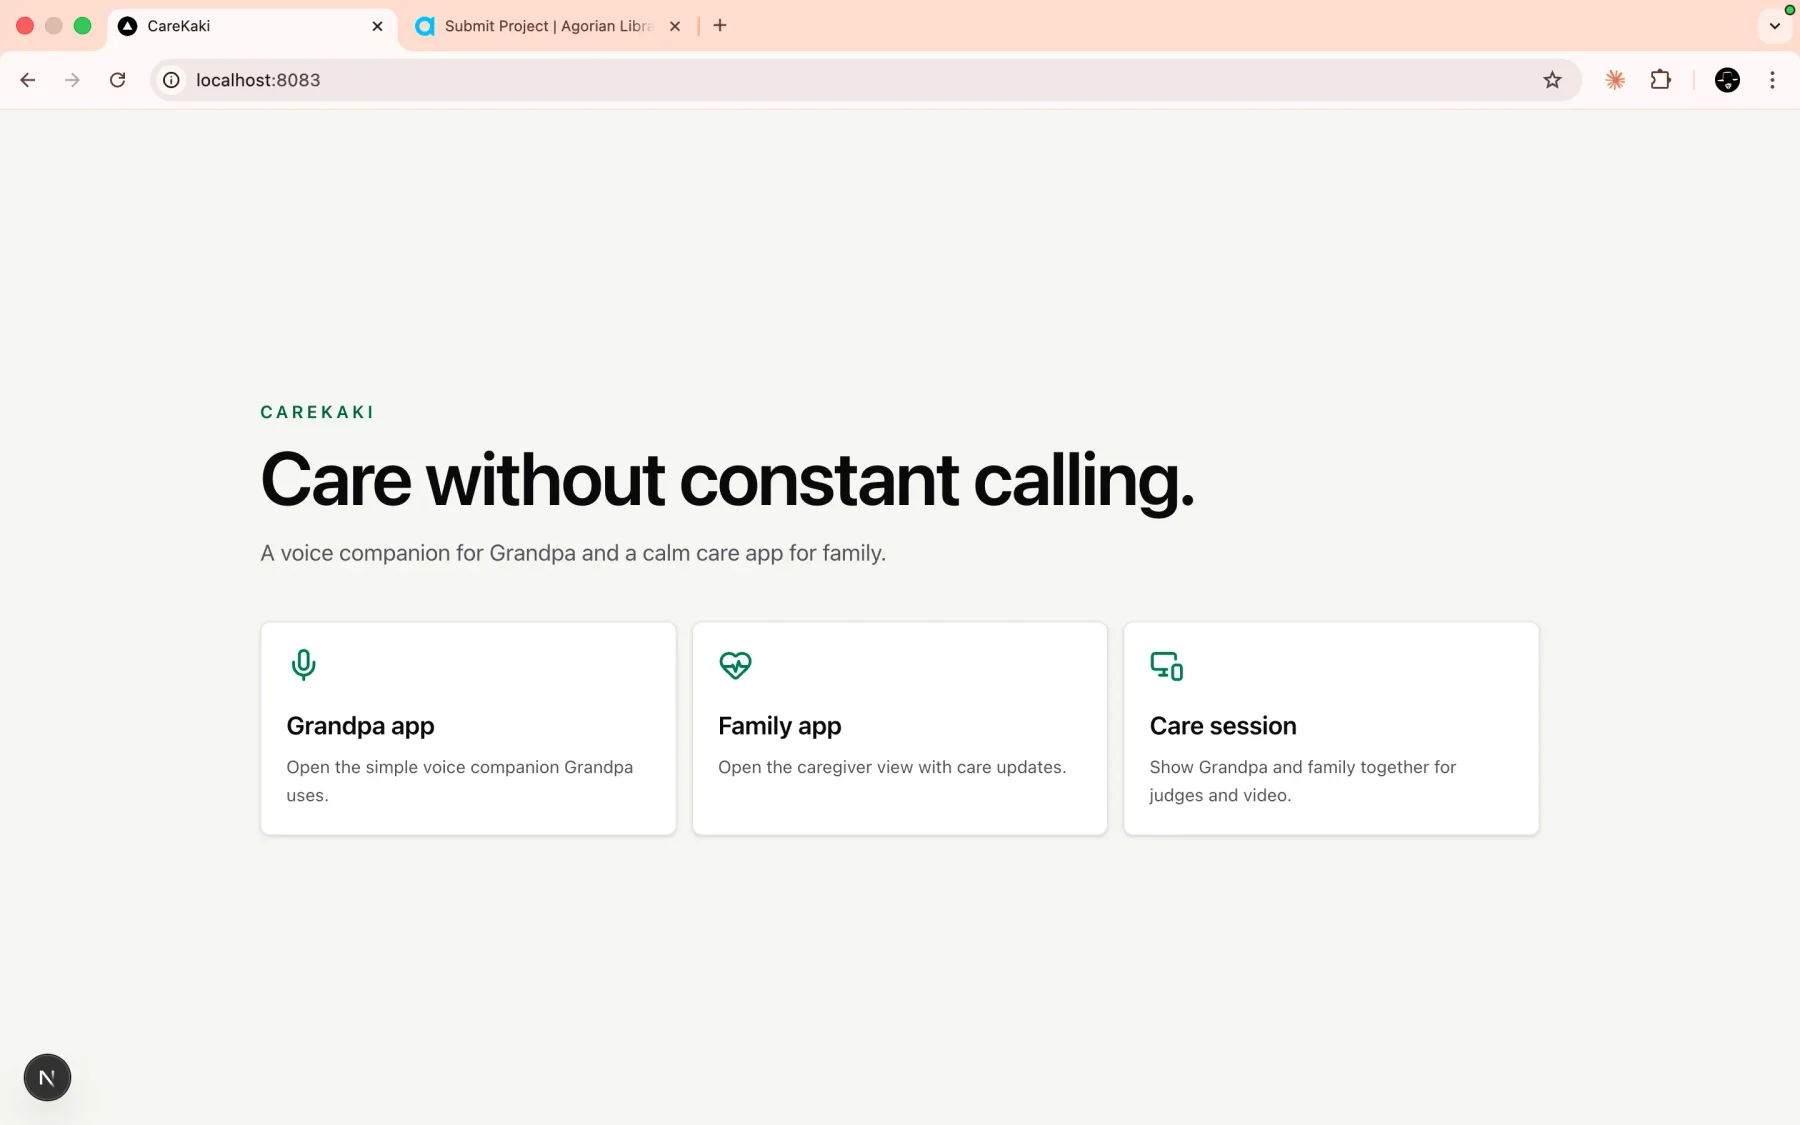Close the CareKaki tab
1800x1125 pixels.
tap(377, 26)
